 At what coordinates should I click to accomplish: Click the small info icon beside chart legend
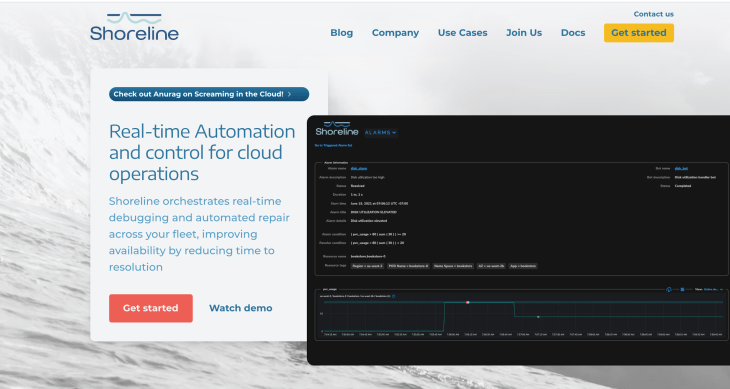pyautogui.click(x=394, y=296)
